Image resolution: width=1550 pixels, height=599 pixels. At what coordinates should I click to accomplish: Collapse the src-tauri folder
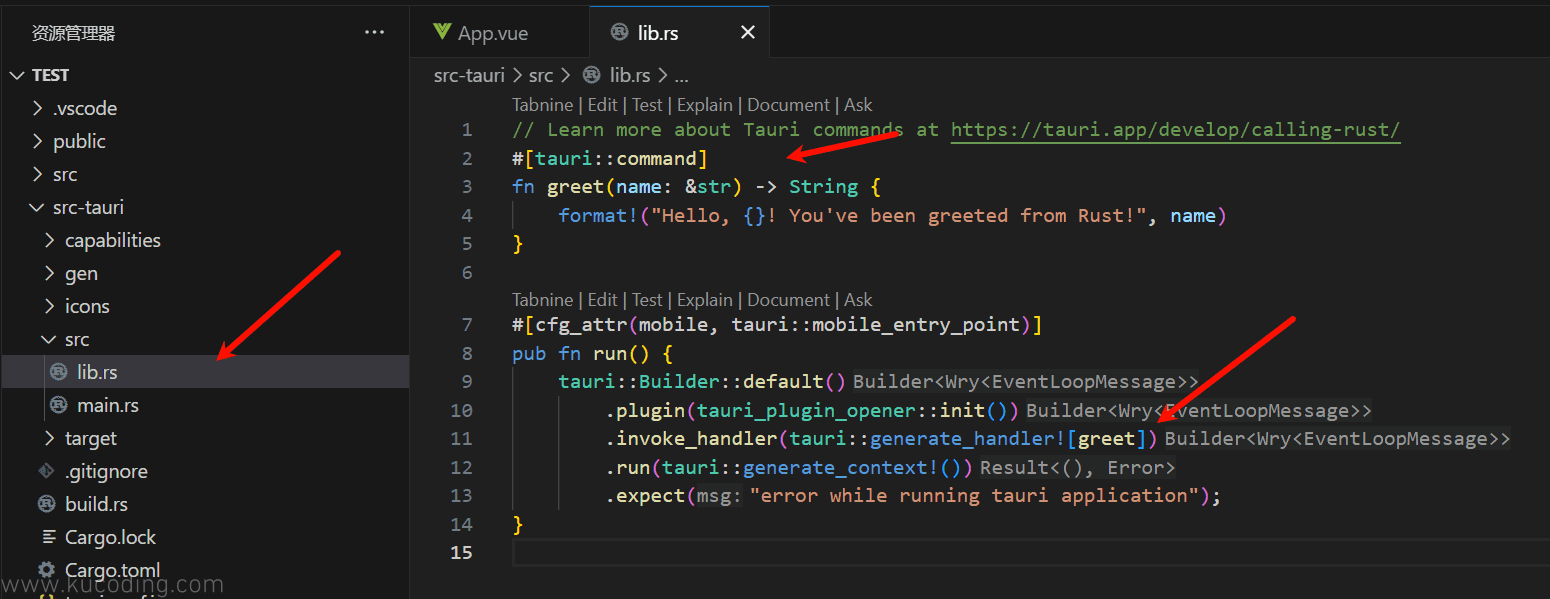(37, 207)
